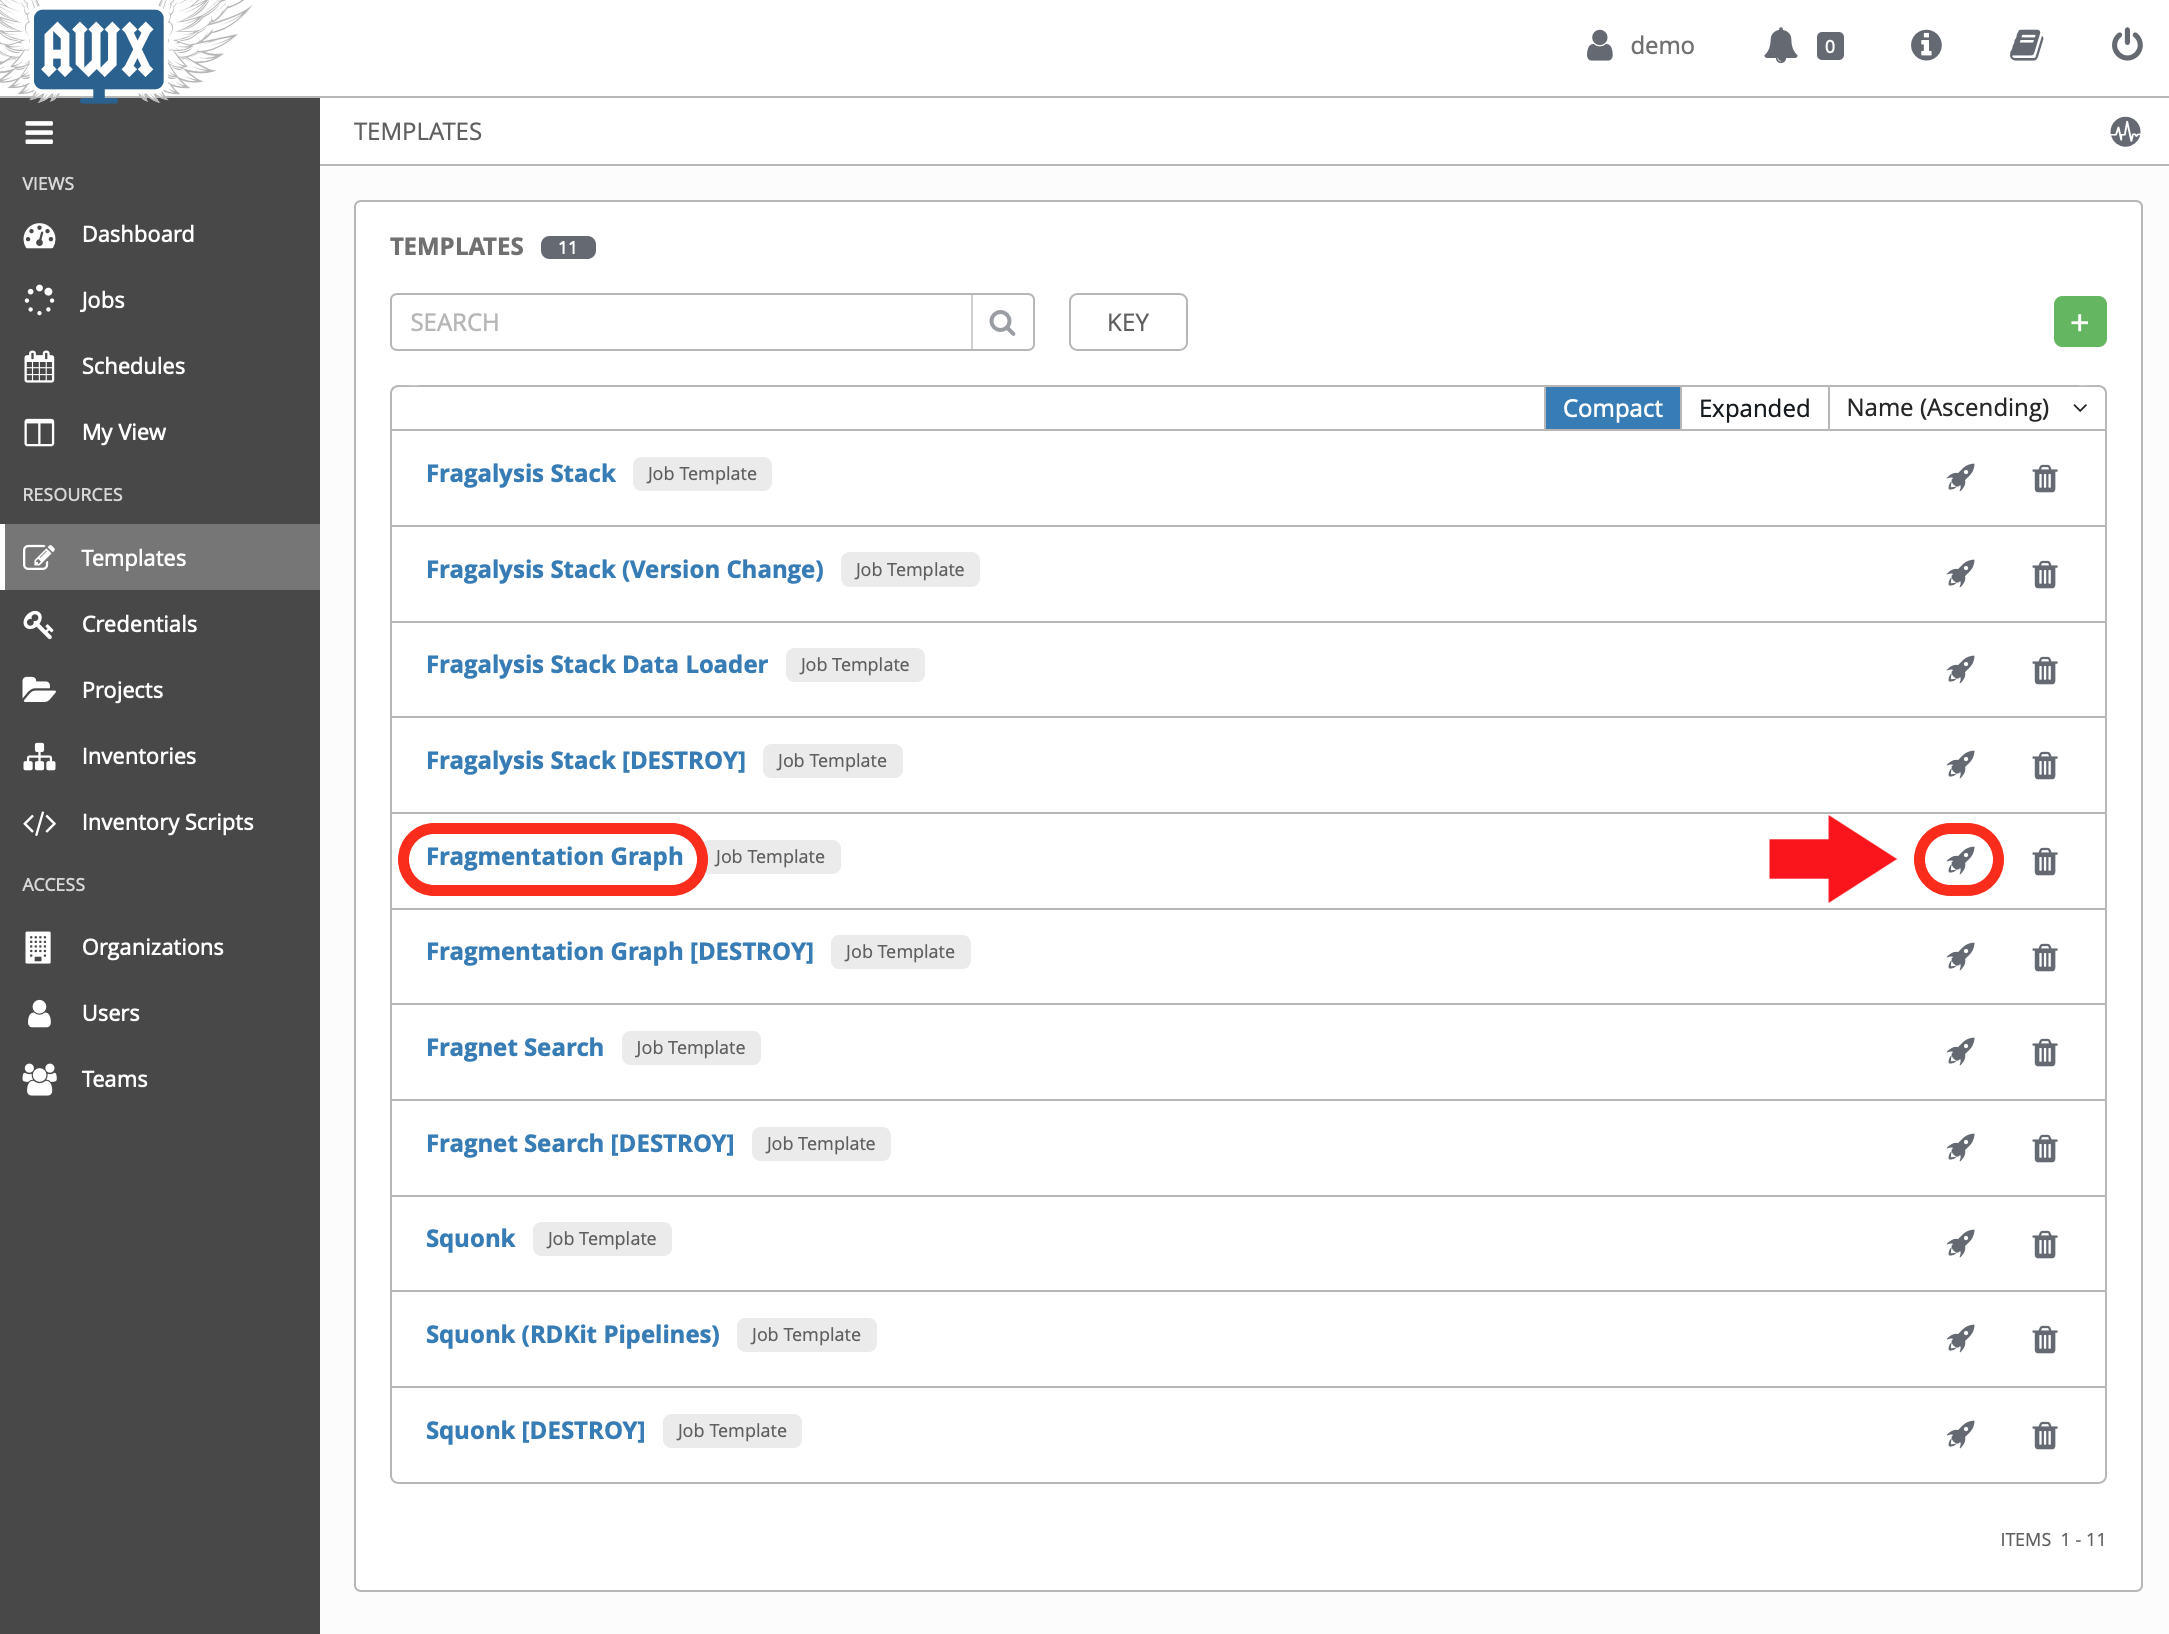Focus the template SEARCH field
The image size is (2169, 1634).
(x=681, y=322)
